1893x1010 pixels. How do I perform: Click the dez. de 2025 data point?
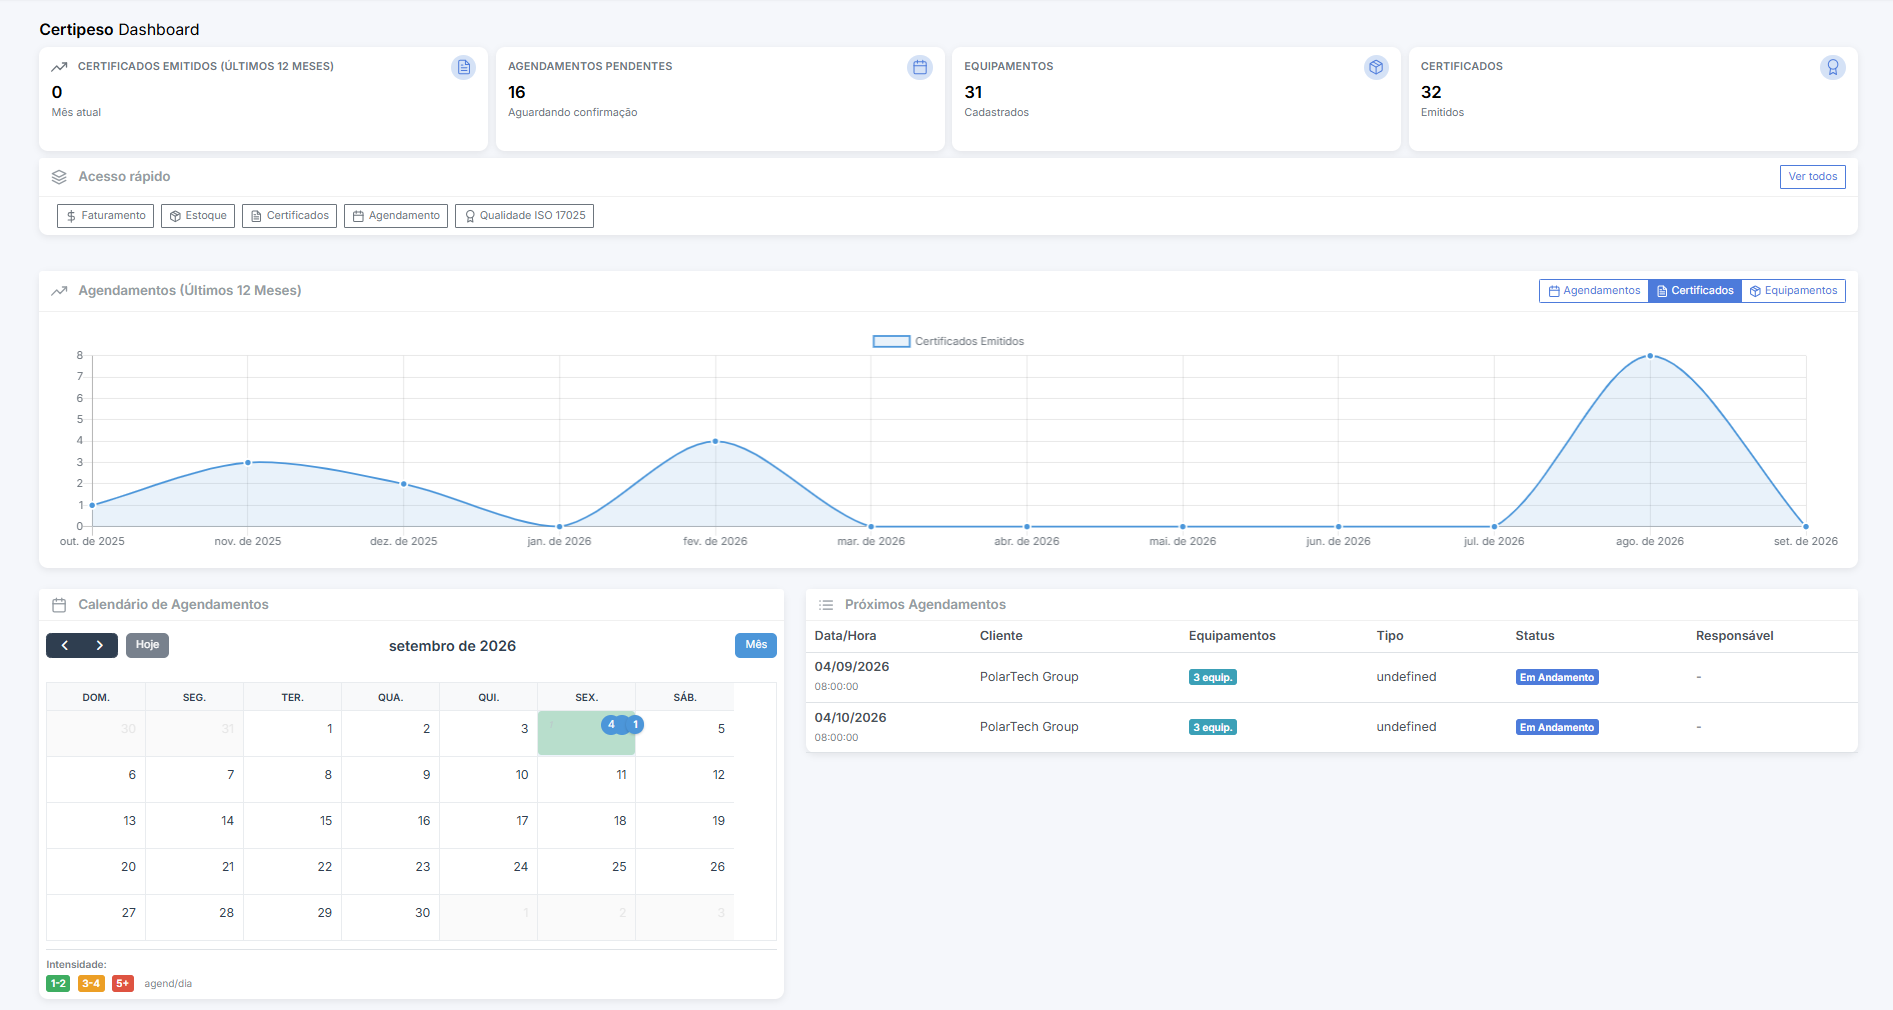[x=404, y=484]
